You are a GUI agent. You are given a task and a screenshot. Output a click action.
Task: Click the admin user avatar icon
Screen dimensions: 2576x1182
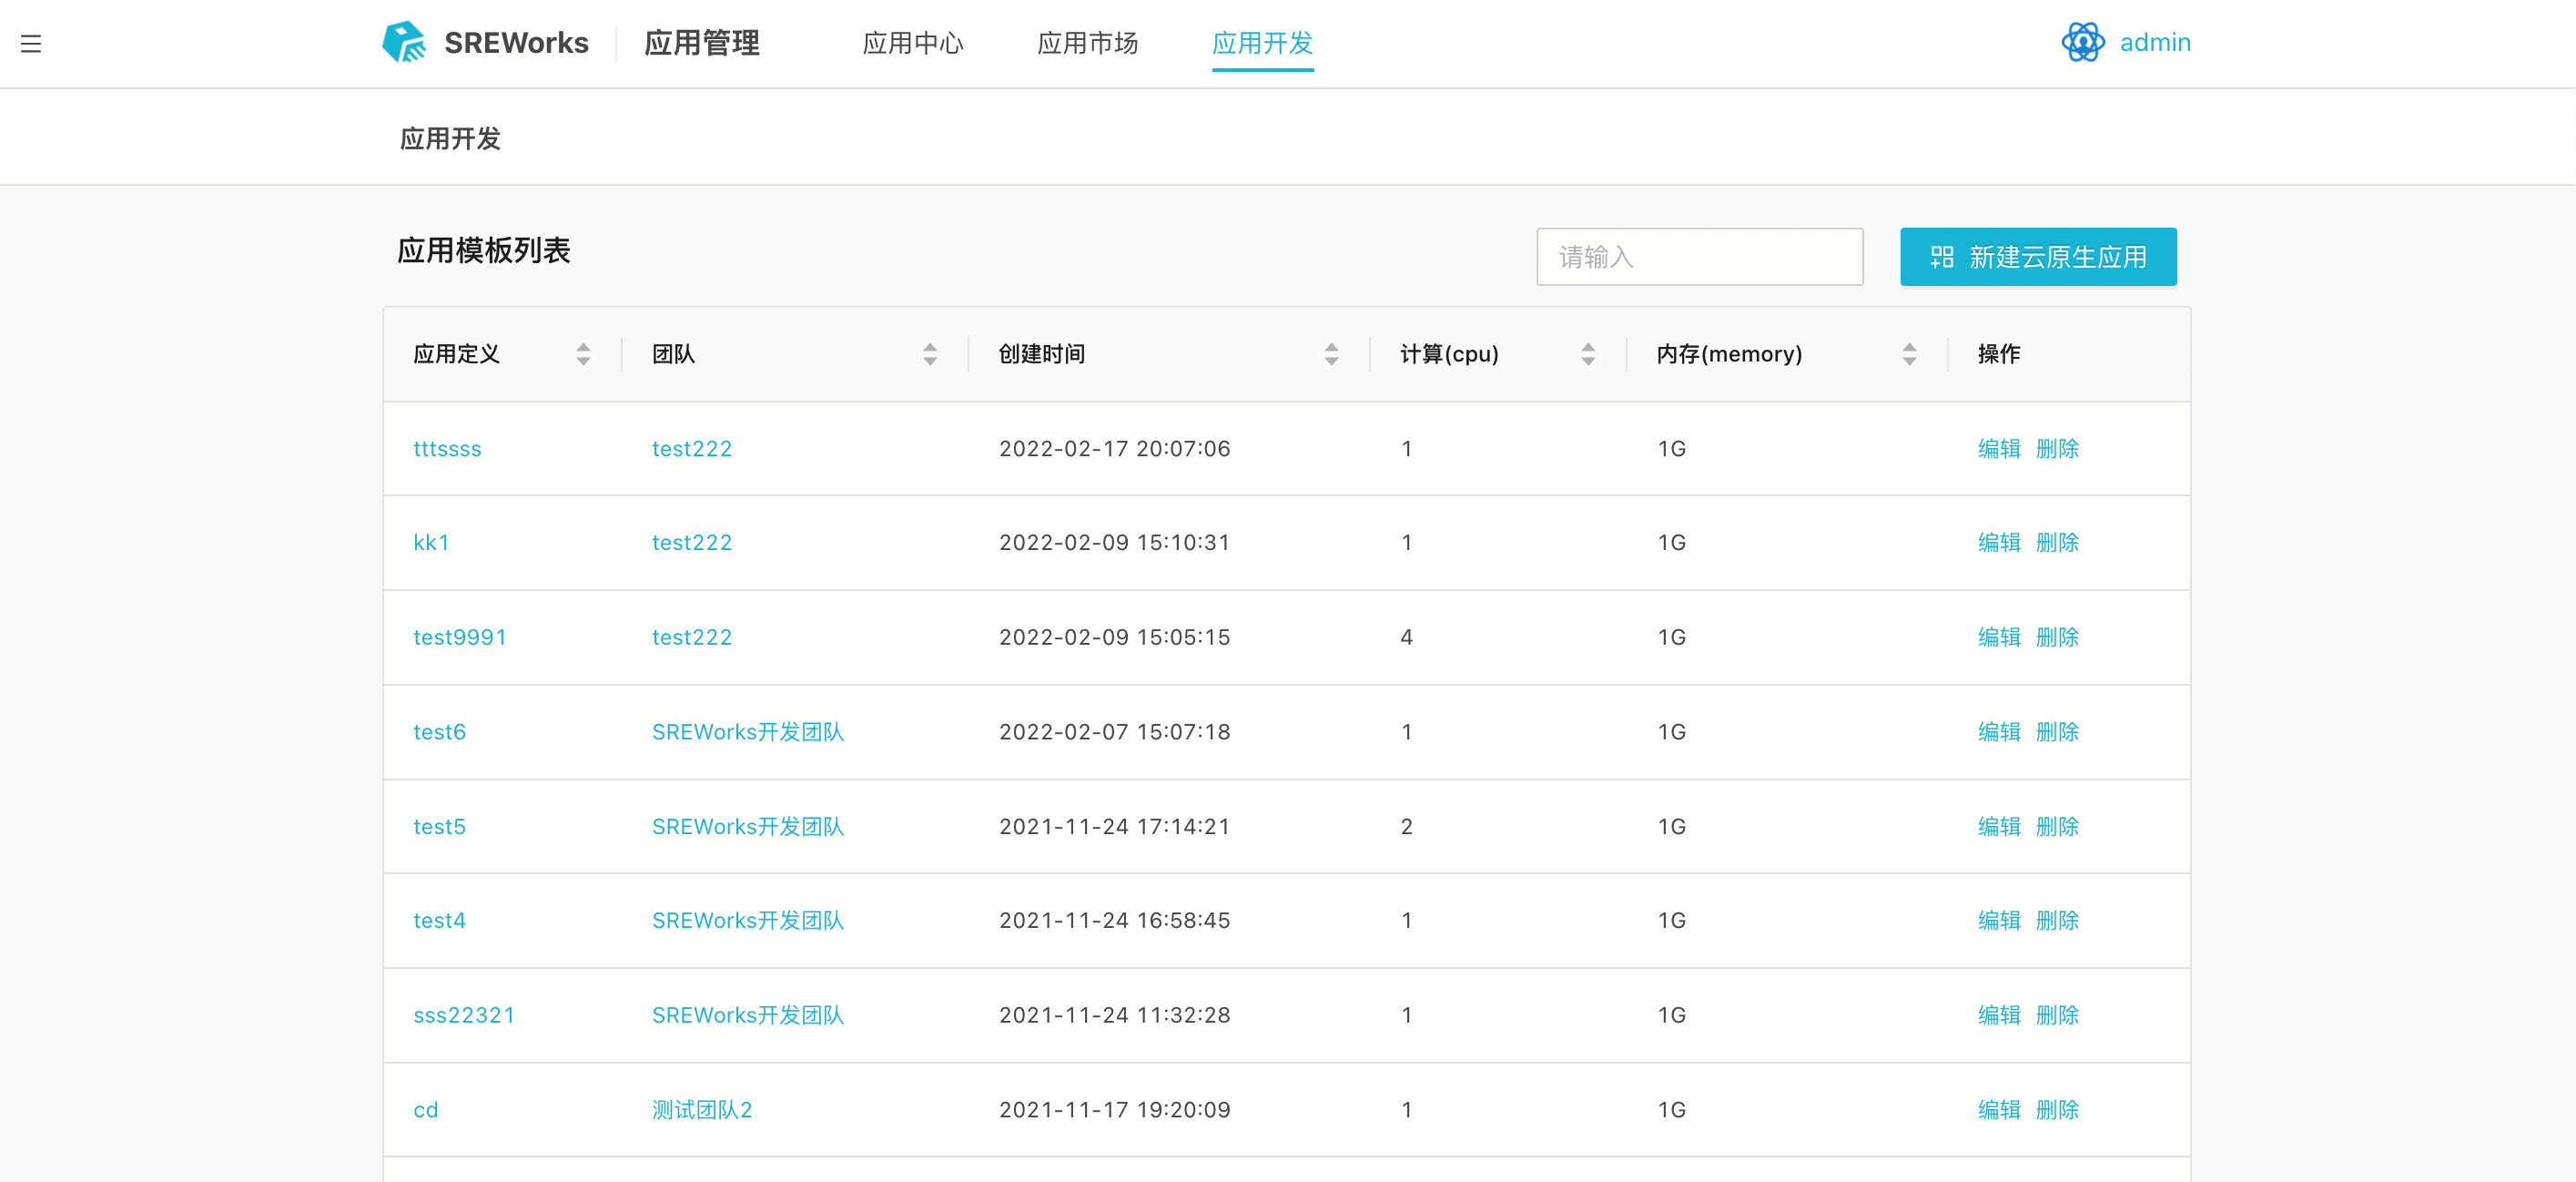(x=2082, y=43)
